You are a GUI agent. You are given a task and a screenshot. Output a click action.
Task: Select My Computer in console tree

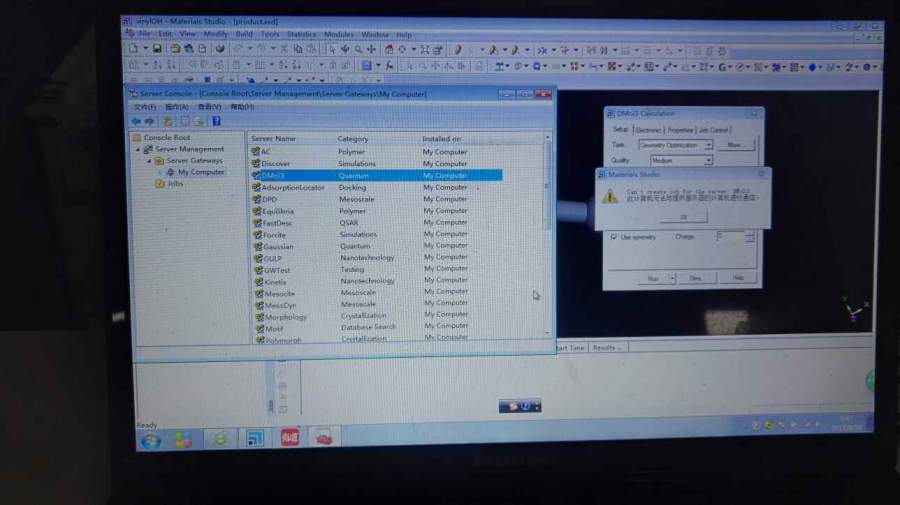pyautogui.click(x=200, y=172)
